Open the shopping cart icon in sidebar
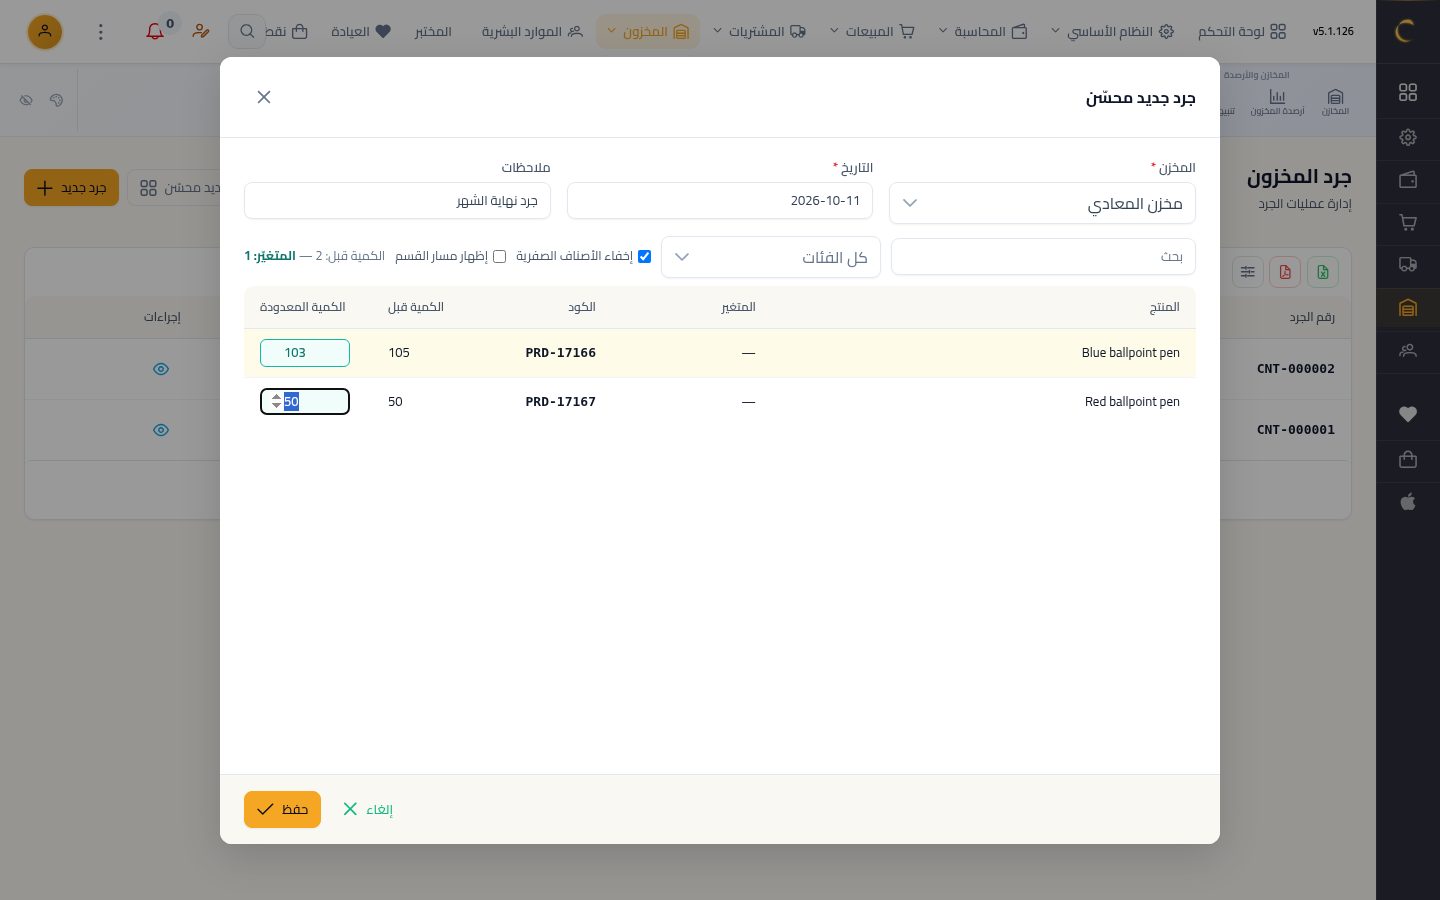Screen dimensions: 1440x900 pos(1408,222)
